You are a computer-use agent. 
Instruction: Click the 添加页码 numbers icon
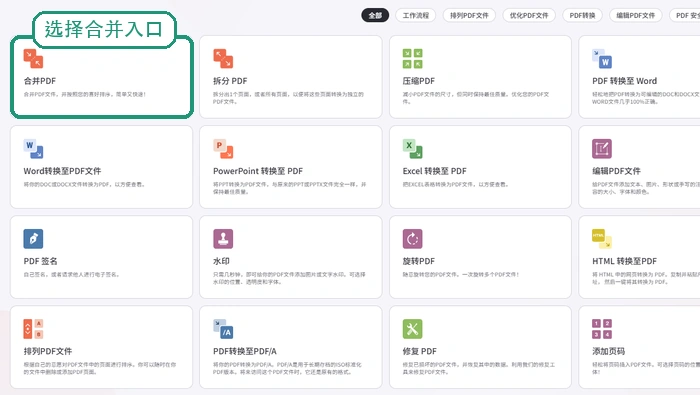602,329
